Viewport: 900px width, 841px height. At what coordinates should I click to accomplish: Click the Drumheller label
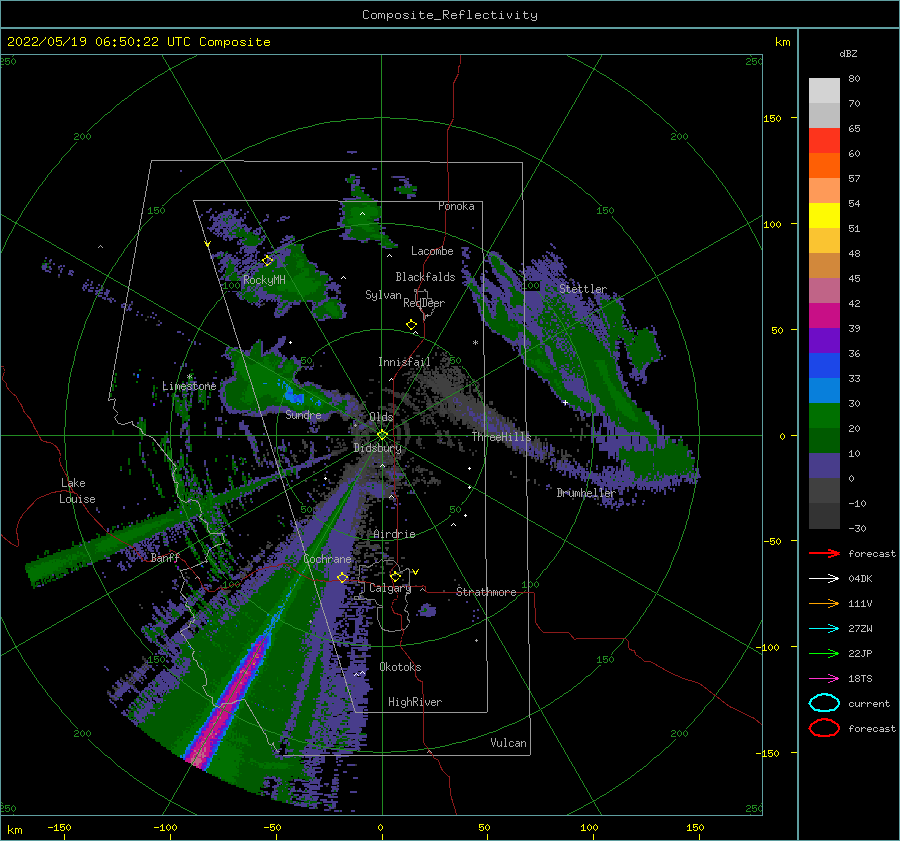(586, 493)
